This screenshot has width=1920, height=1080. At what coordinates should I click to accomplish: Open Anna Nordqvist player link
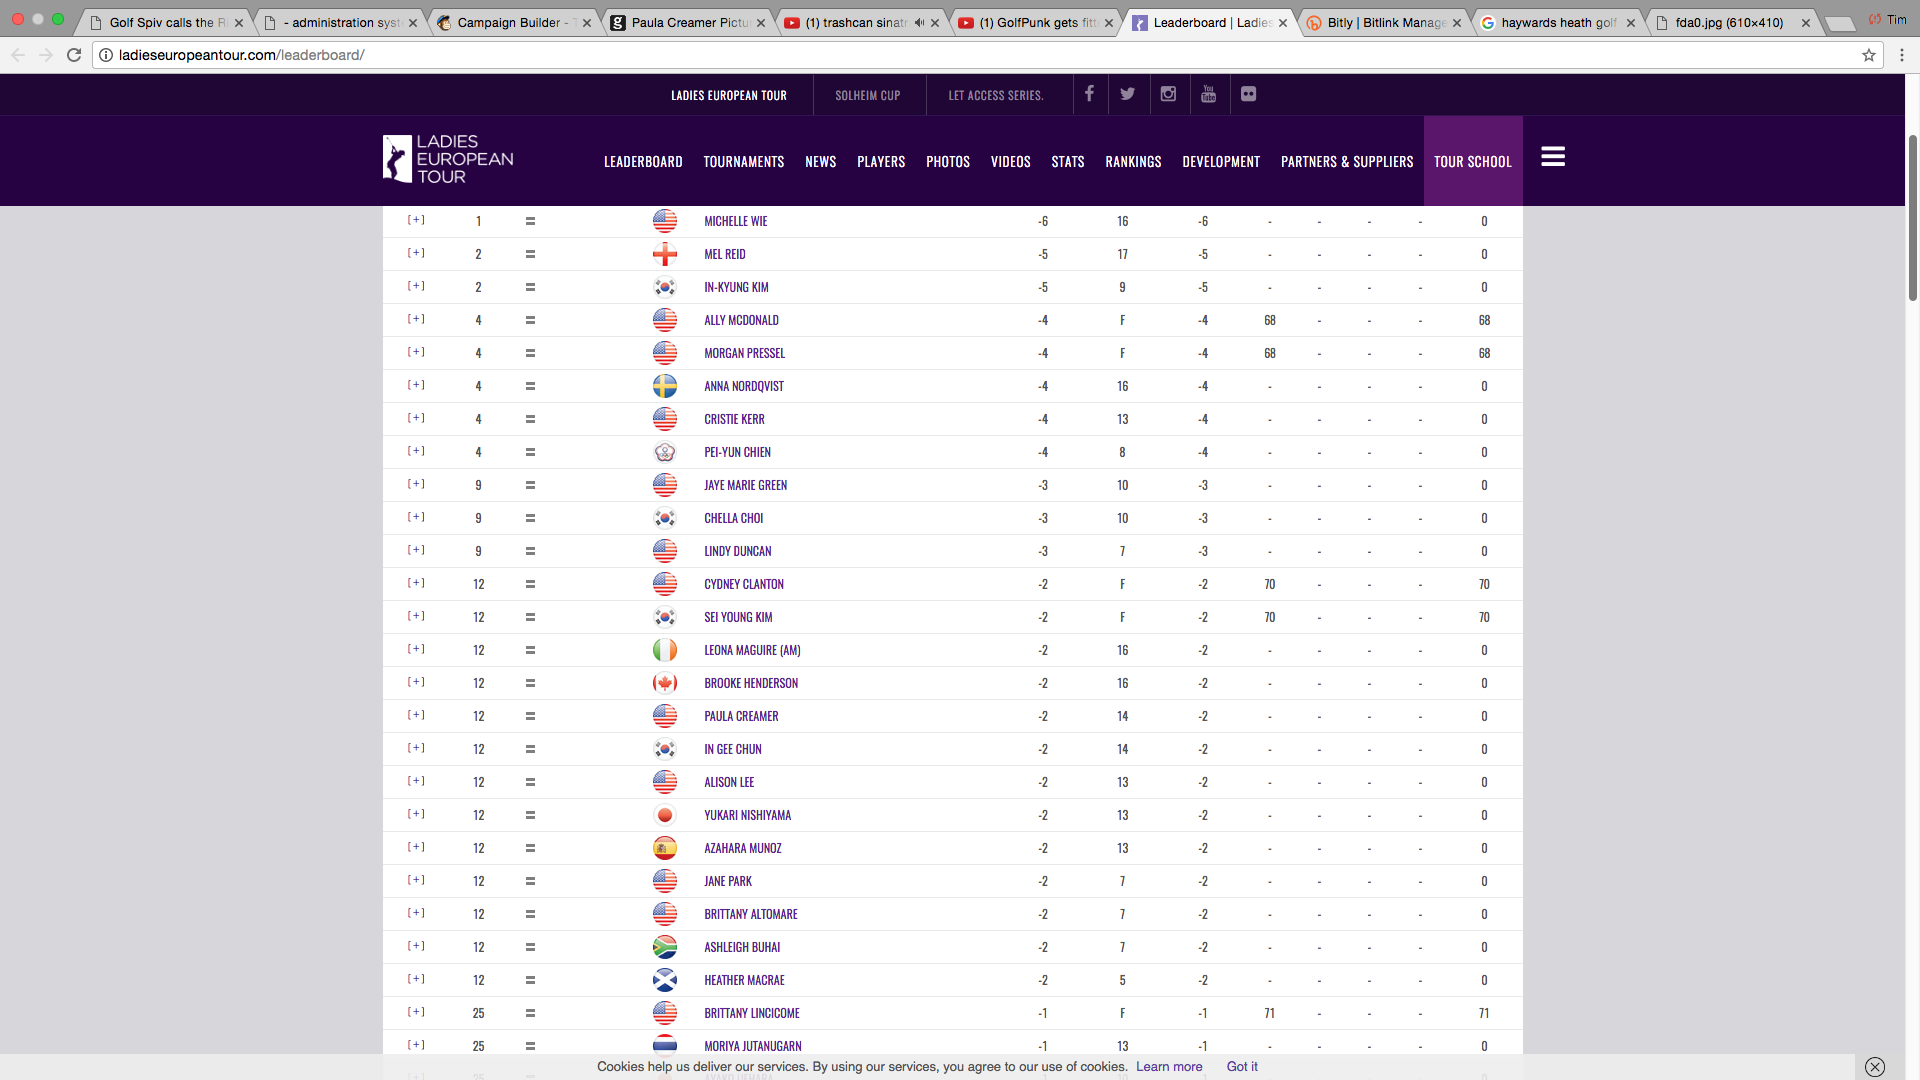click(744, 387)
